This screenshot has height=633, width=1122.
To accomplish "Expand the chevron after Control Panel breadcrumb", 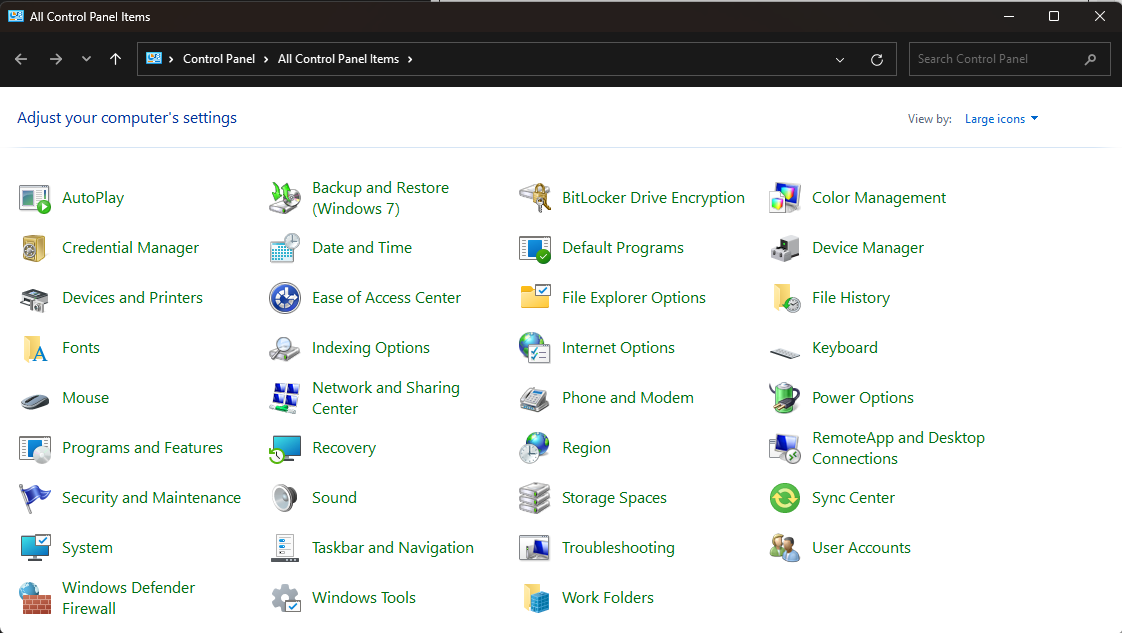I will click(x=266, y=59).
